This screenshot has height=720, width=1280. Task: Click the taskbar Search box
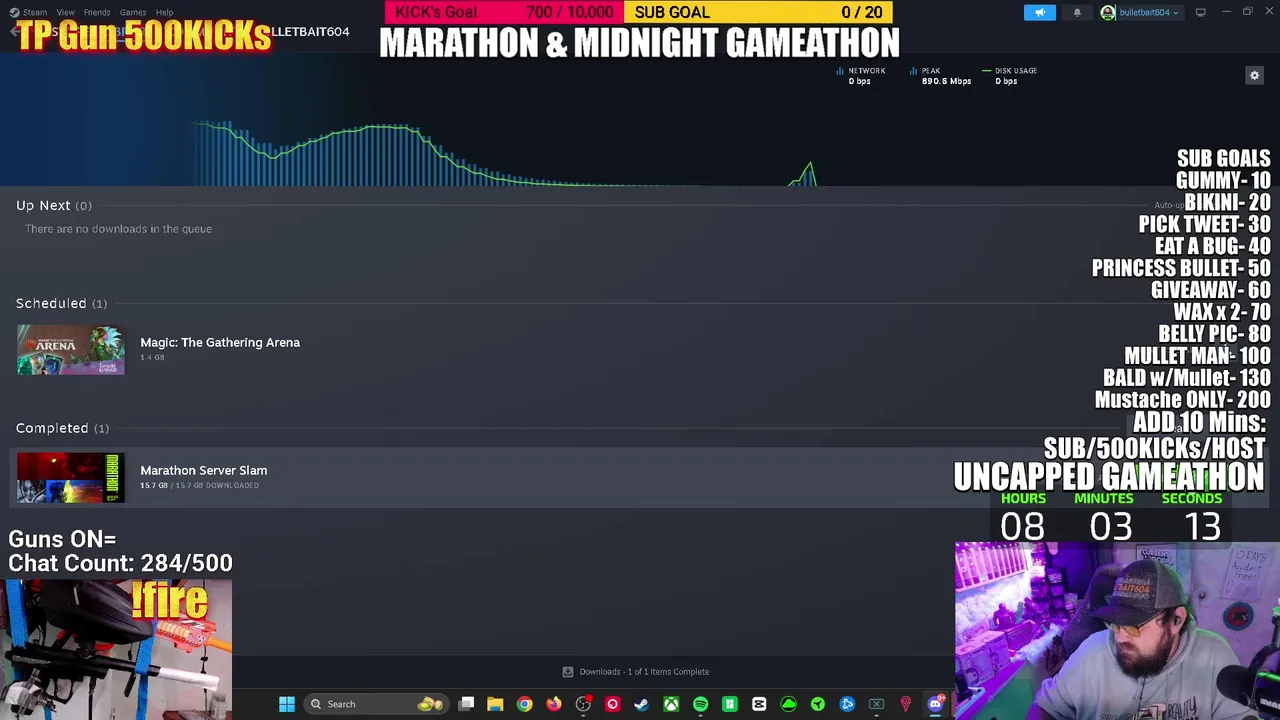click(x=377, y=704)
